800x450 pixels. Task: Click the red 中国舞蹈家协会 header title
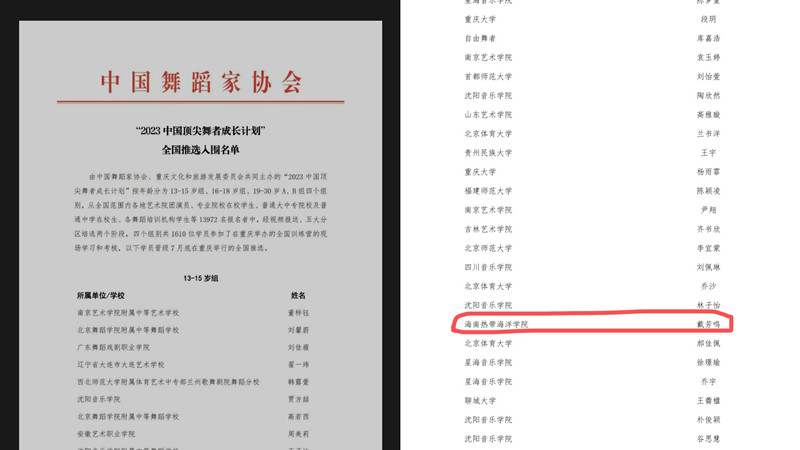point(201,81)
